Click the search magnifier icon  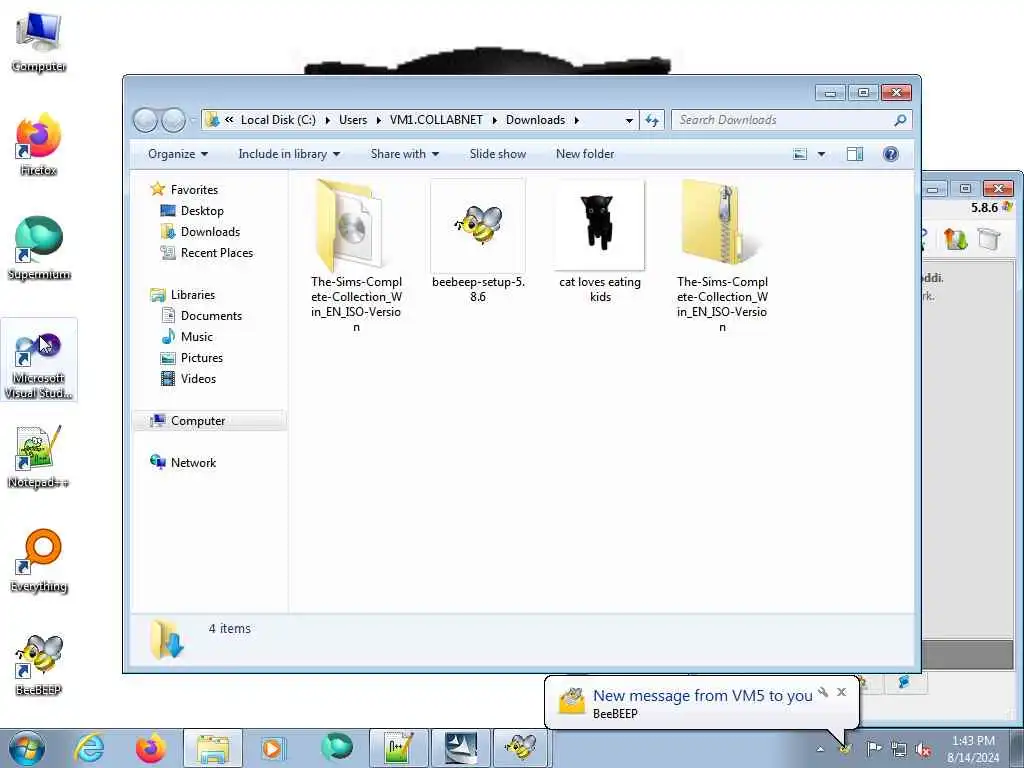[901, 120]
